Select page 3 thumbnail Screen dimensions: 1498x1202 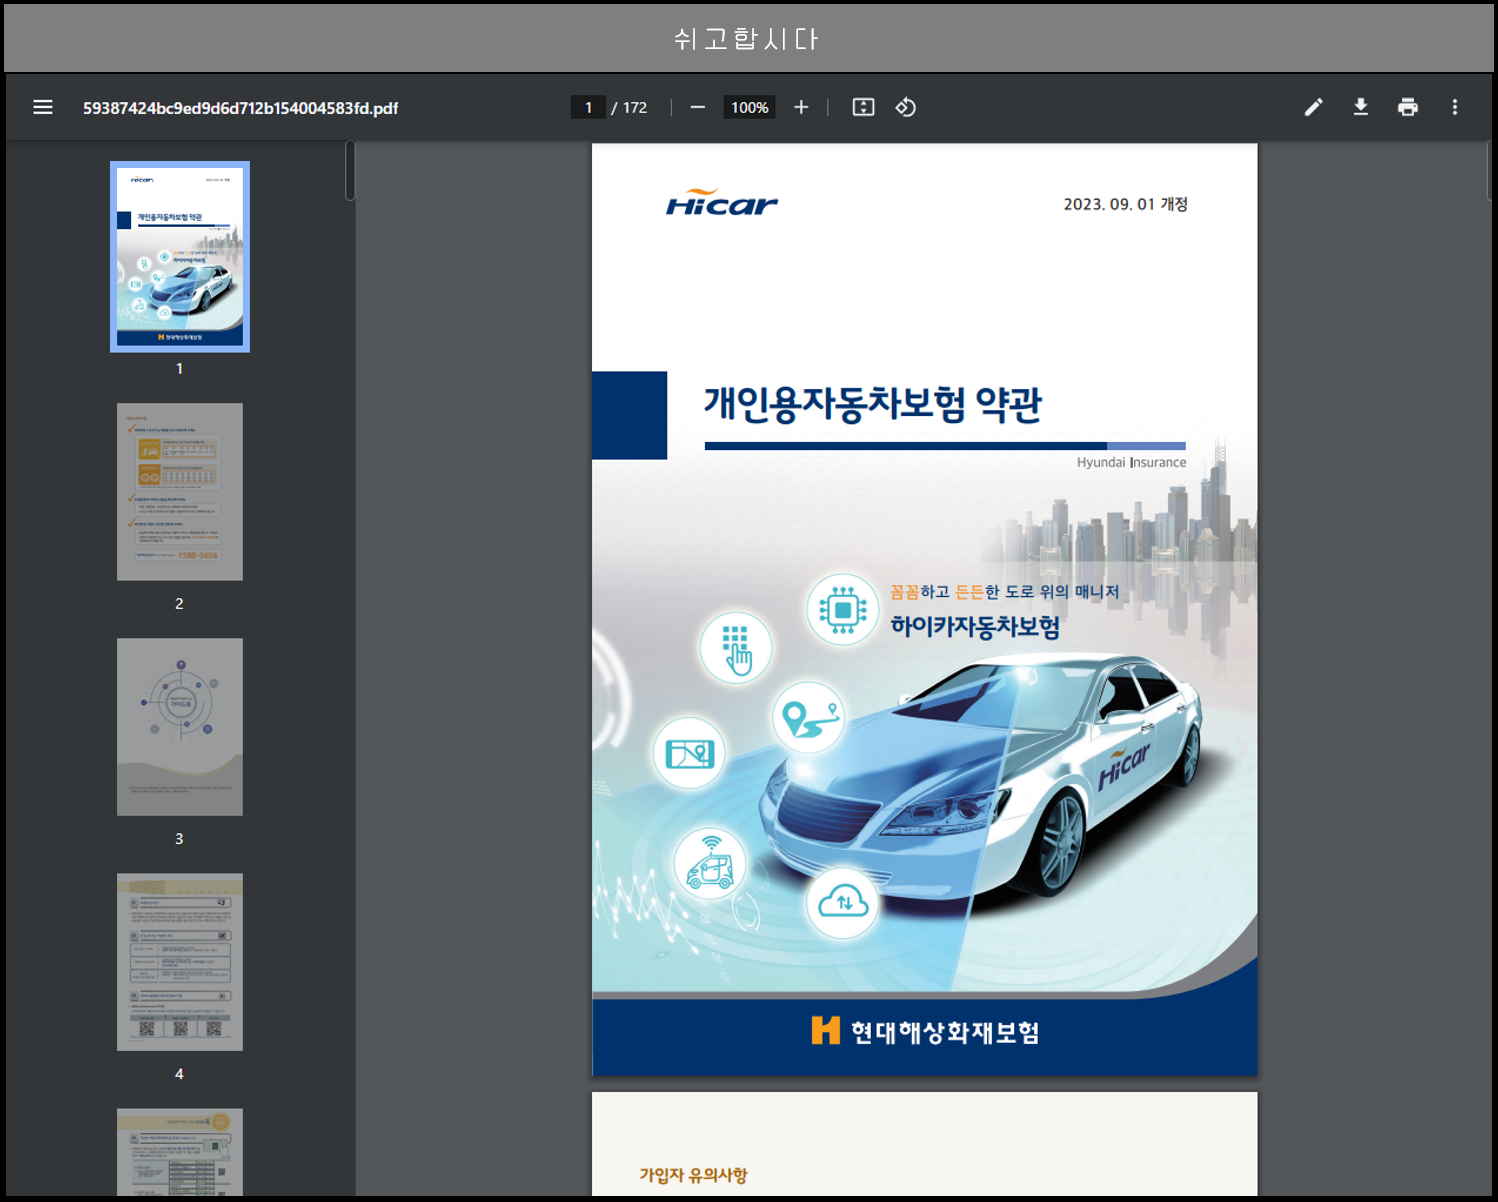tap(180, 727)
